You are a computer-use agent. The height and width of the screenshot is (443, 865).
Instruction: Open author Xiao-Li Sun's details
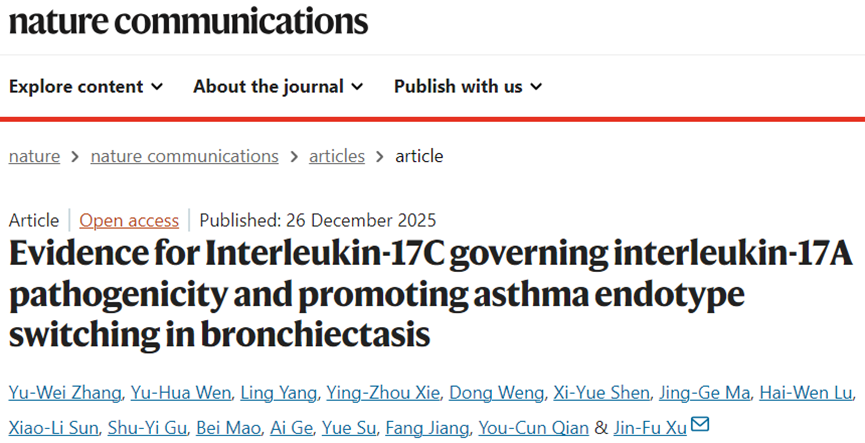pos(54,427)
